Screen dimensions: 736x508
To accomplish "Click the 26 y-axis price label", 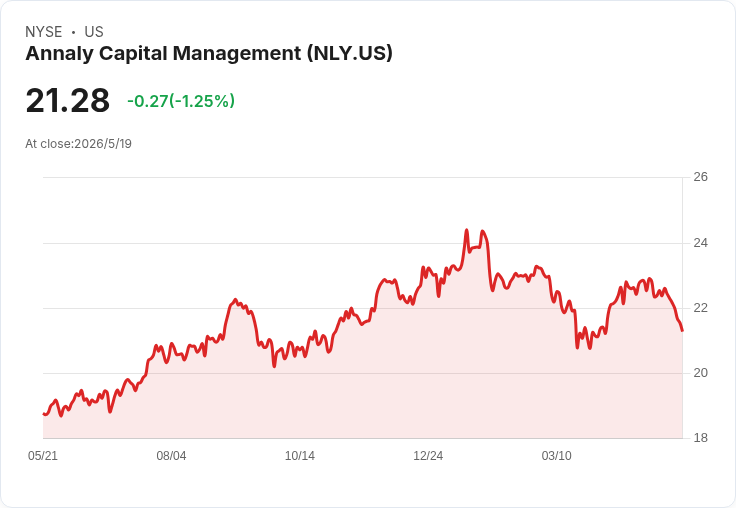I will 700,177.
